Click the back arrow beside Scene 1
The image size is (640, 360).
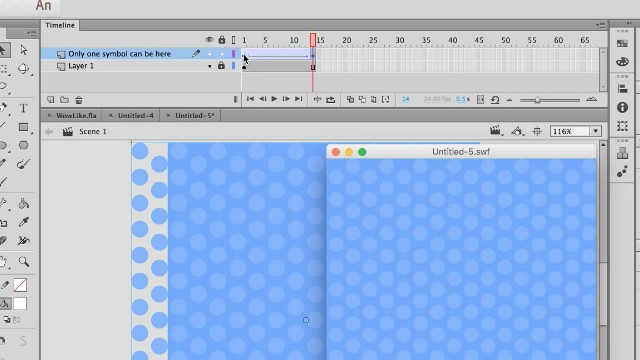point(49,131)
